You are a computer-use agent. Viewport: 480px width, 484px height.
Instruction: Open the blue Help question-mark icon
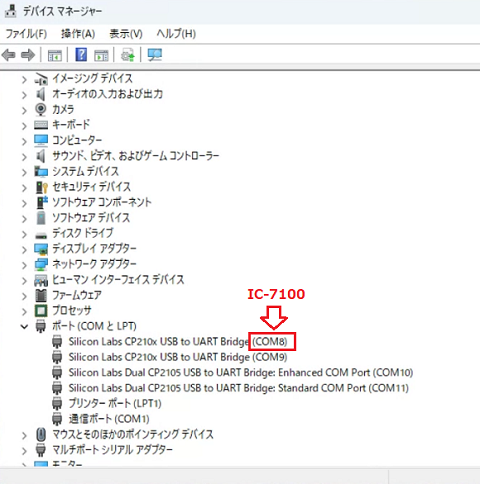pyautogui.click(x=81, y=54)
